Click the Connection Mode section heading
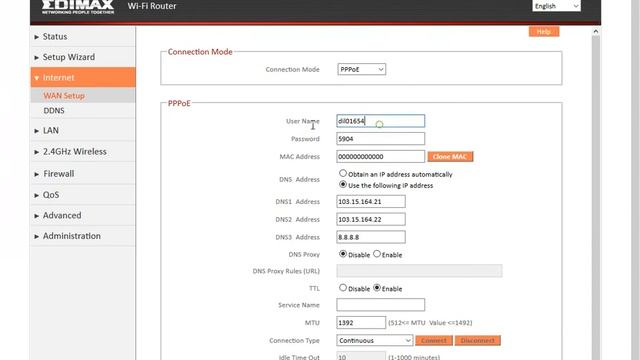This screenshot has height=360, width=640. (200, 52)
